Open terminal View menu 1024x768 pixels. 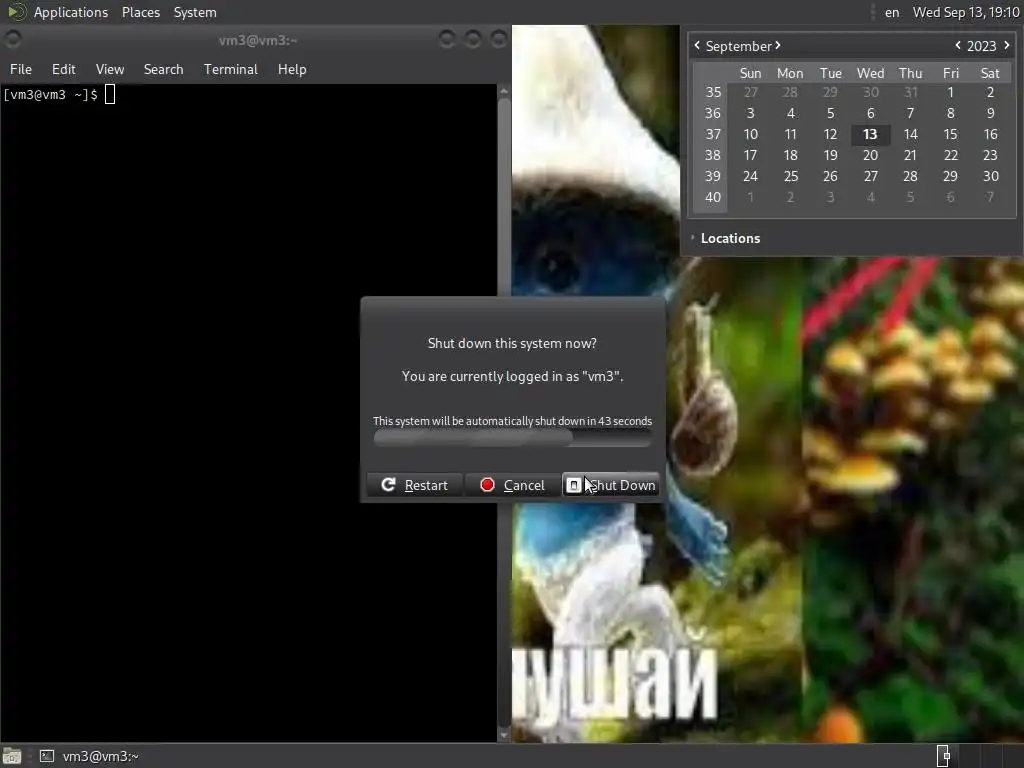point(110,69)
